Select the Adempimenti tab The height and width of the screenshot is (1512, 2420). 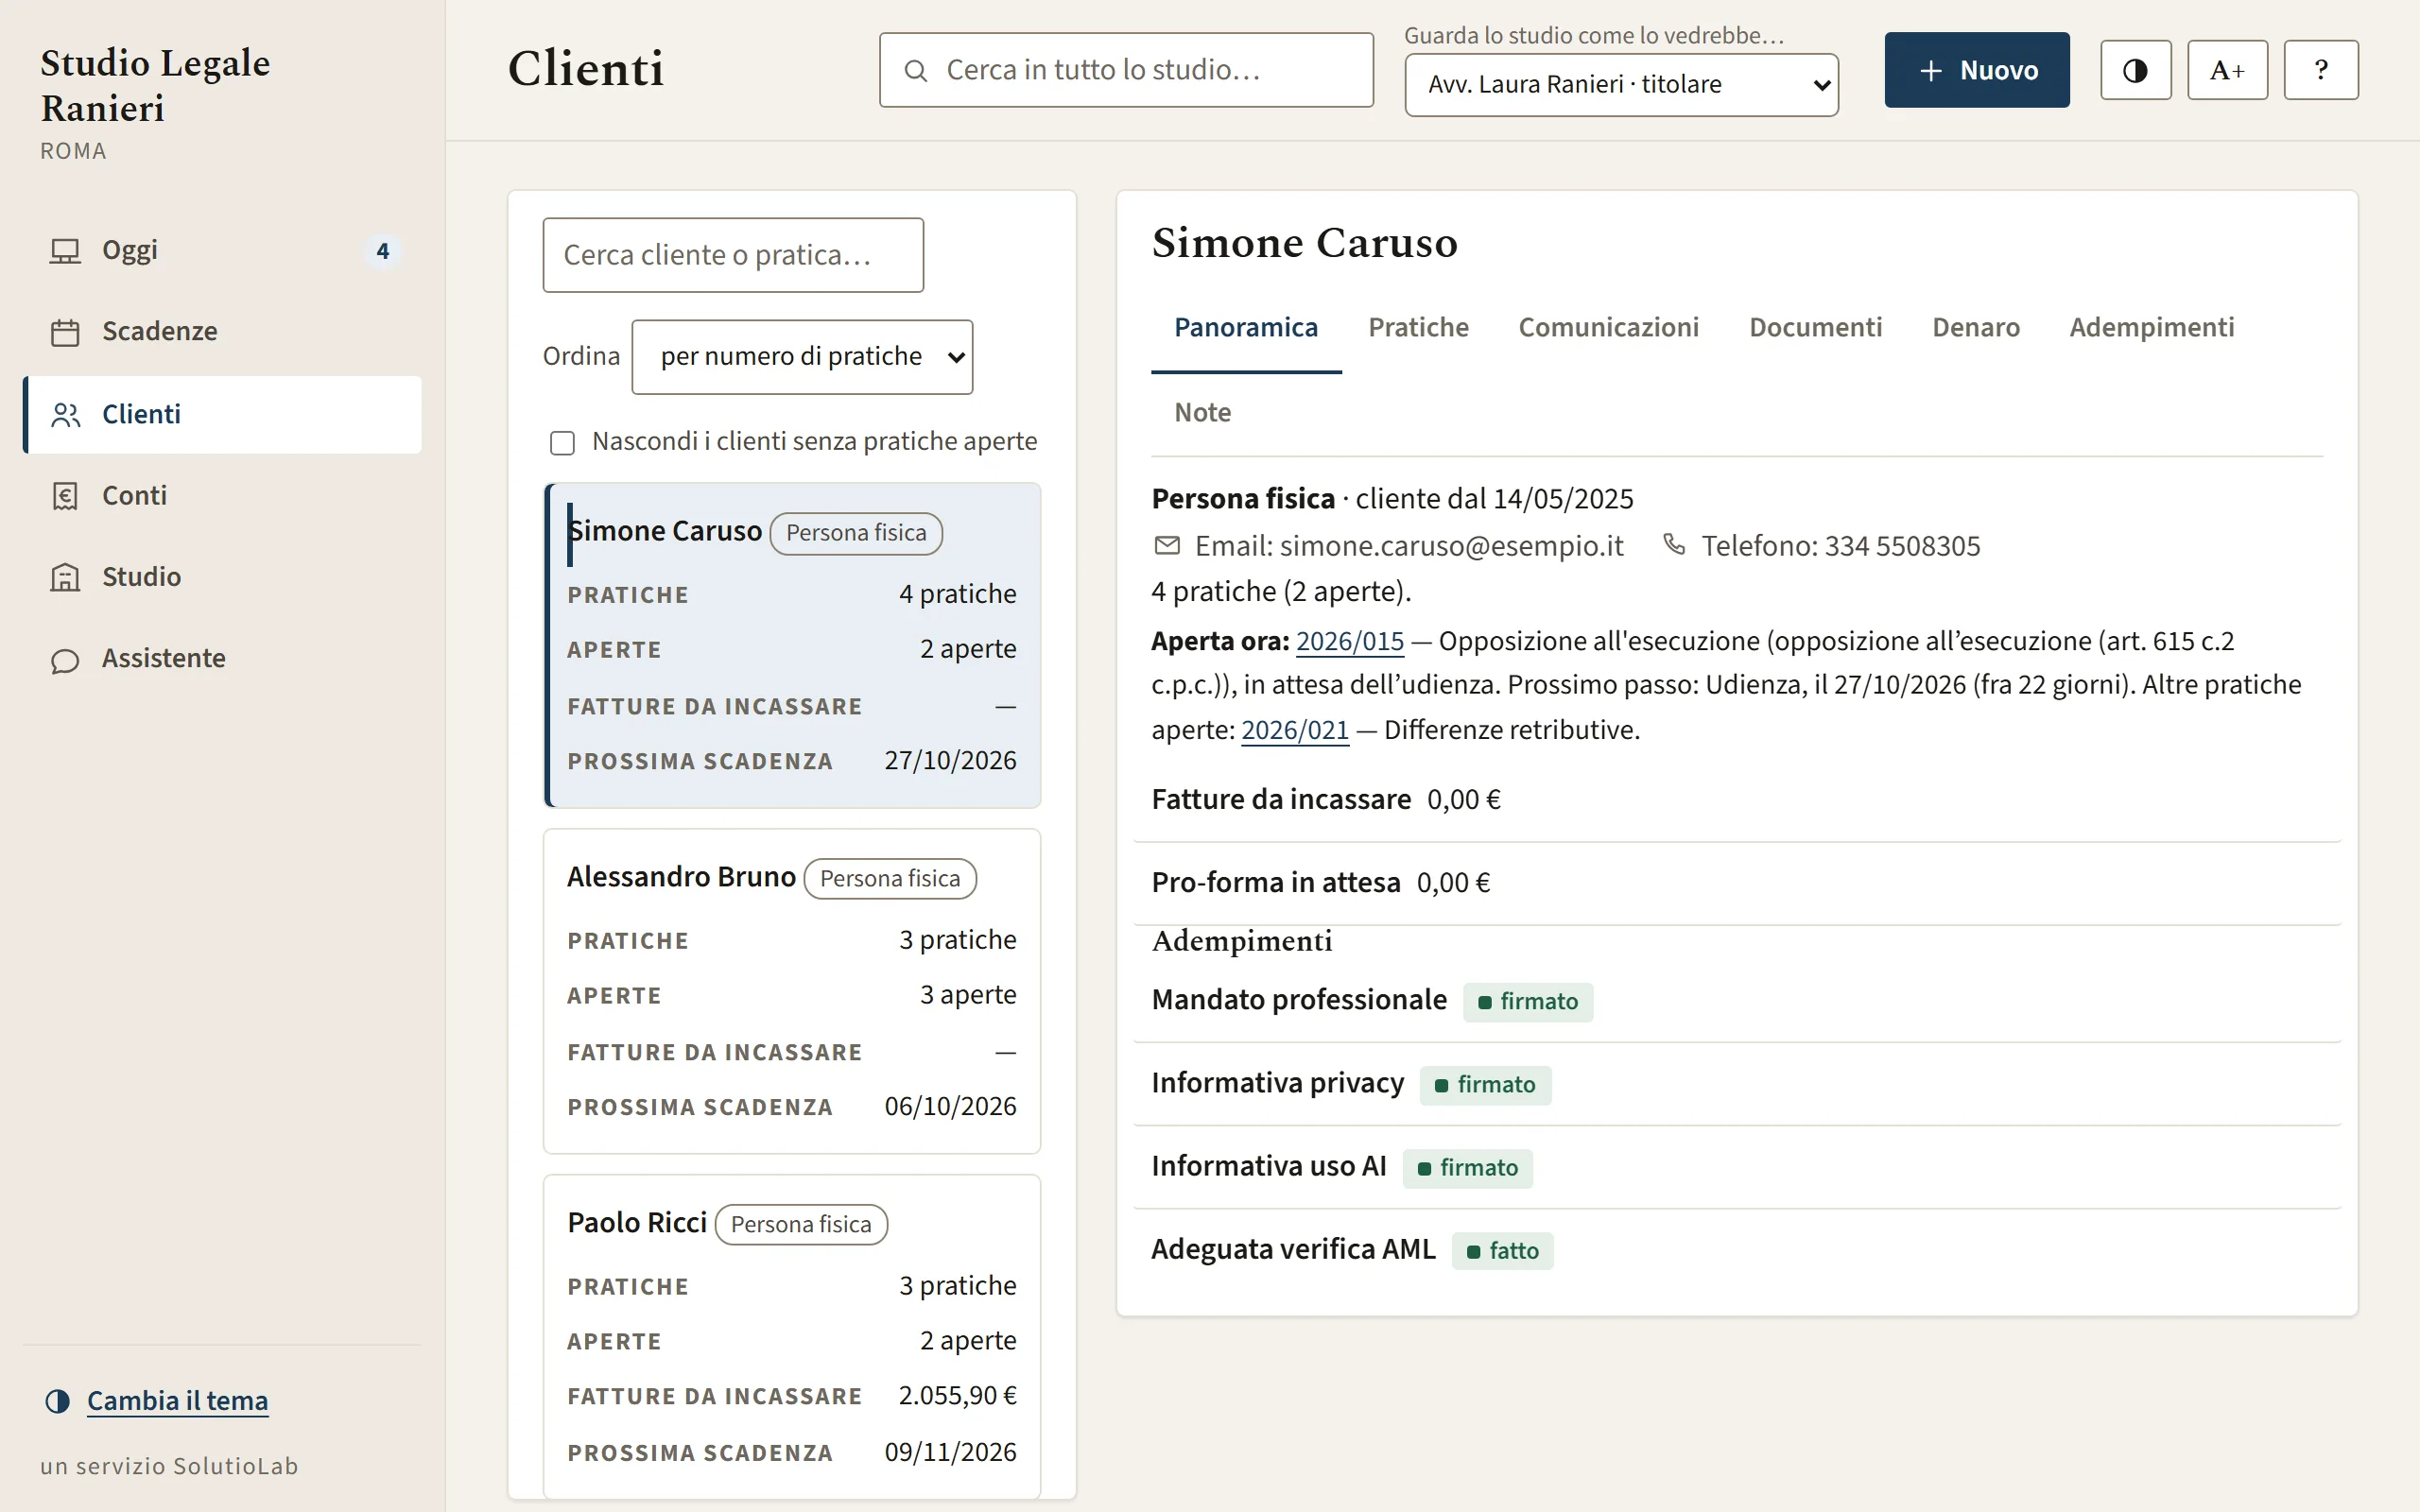[x=2151, y=327]
